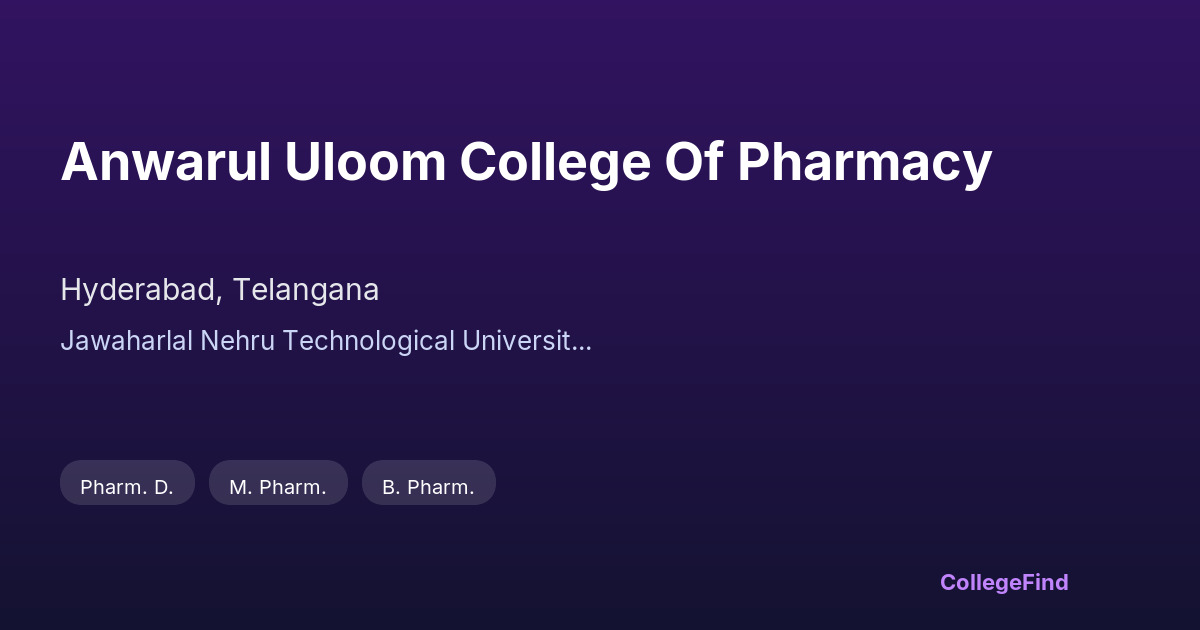Open the Jawaharlal Nehru Technological University line

pyautogui.click(x=325, y=341)
